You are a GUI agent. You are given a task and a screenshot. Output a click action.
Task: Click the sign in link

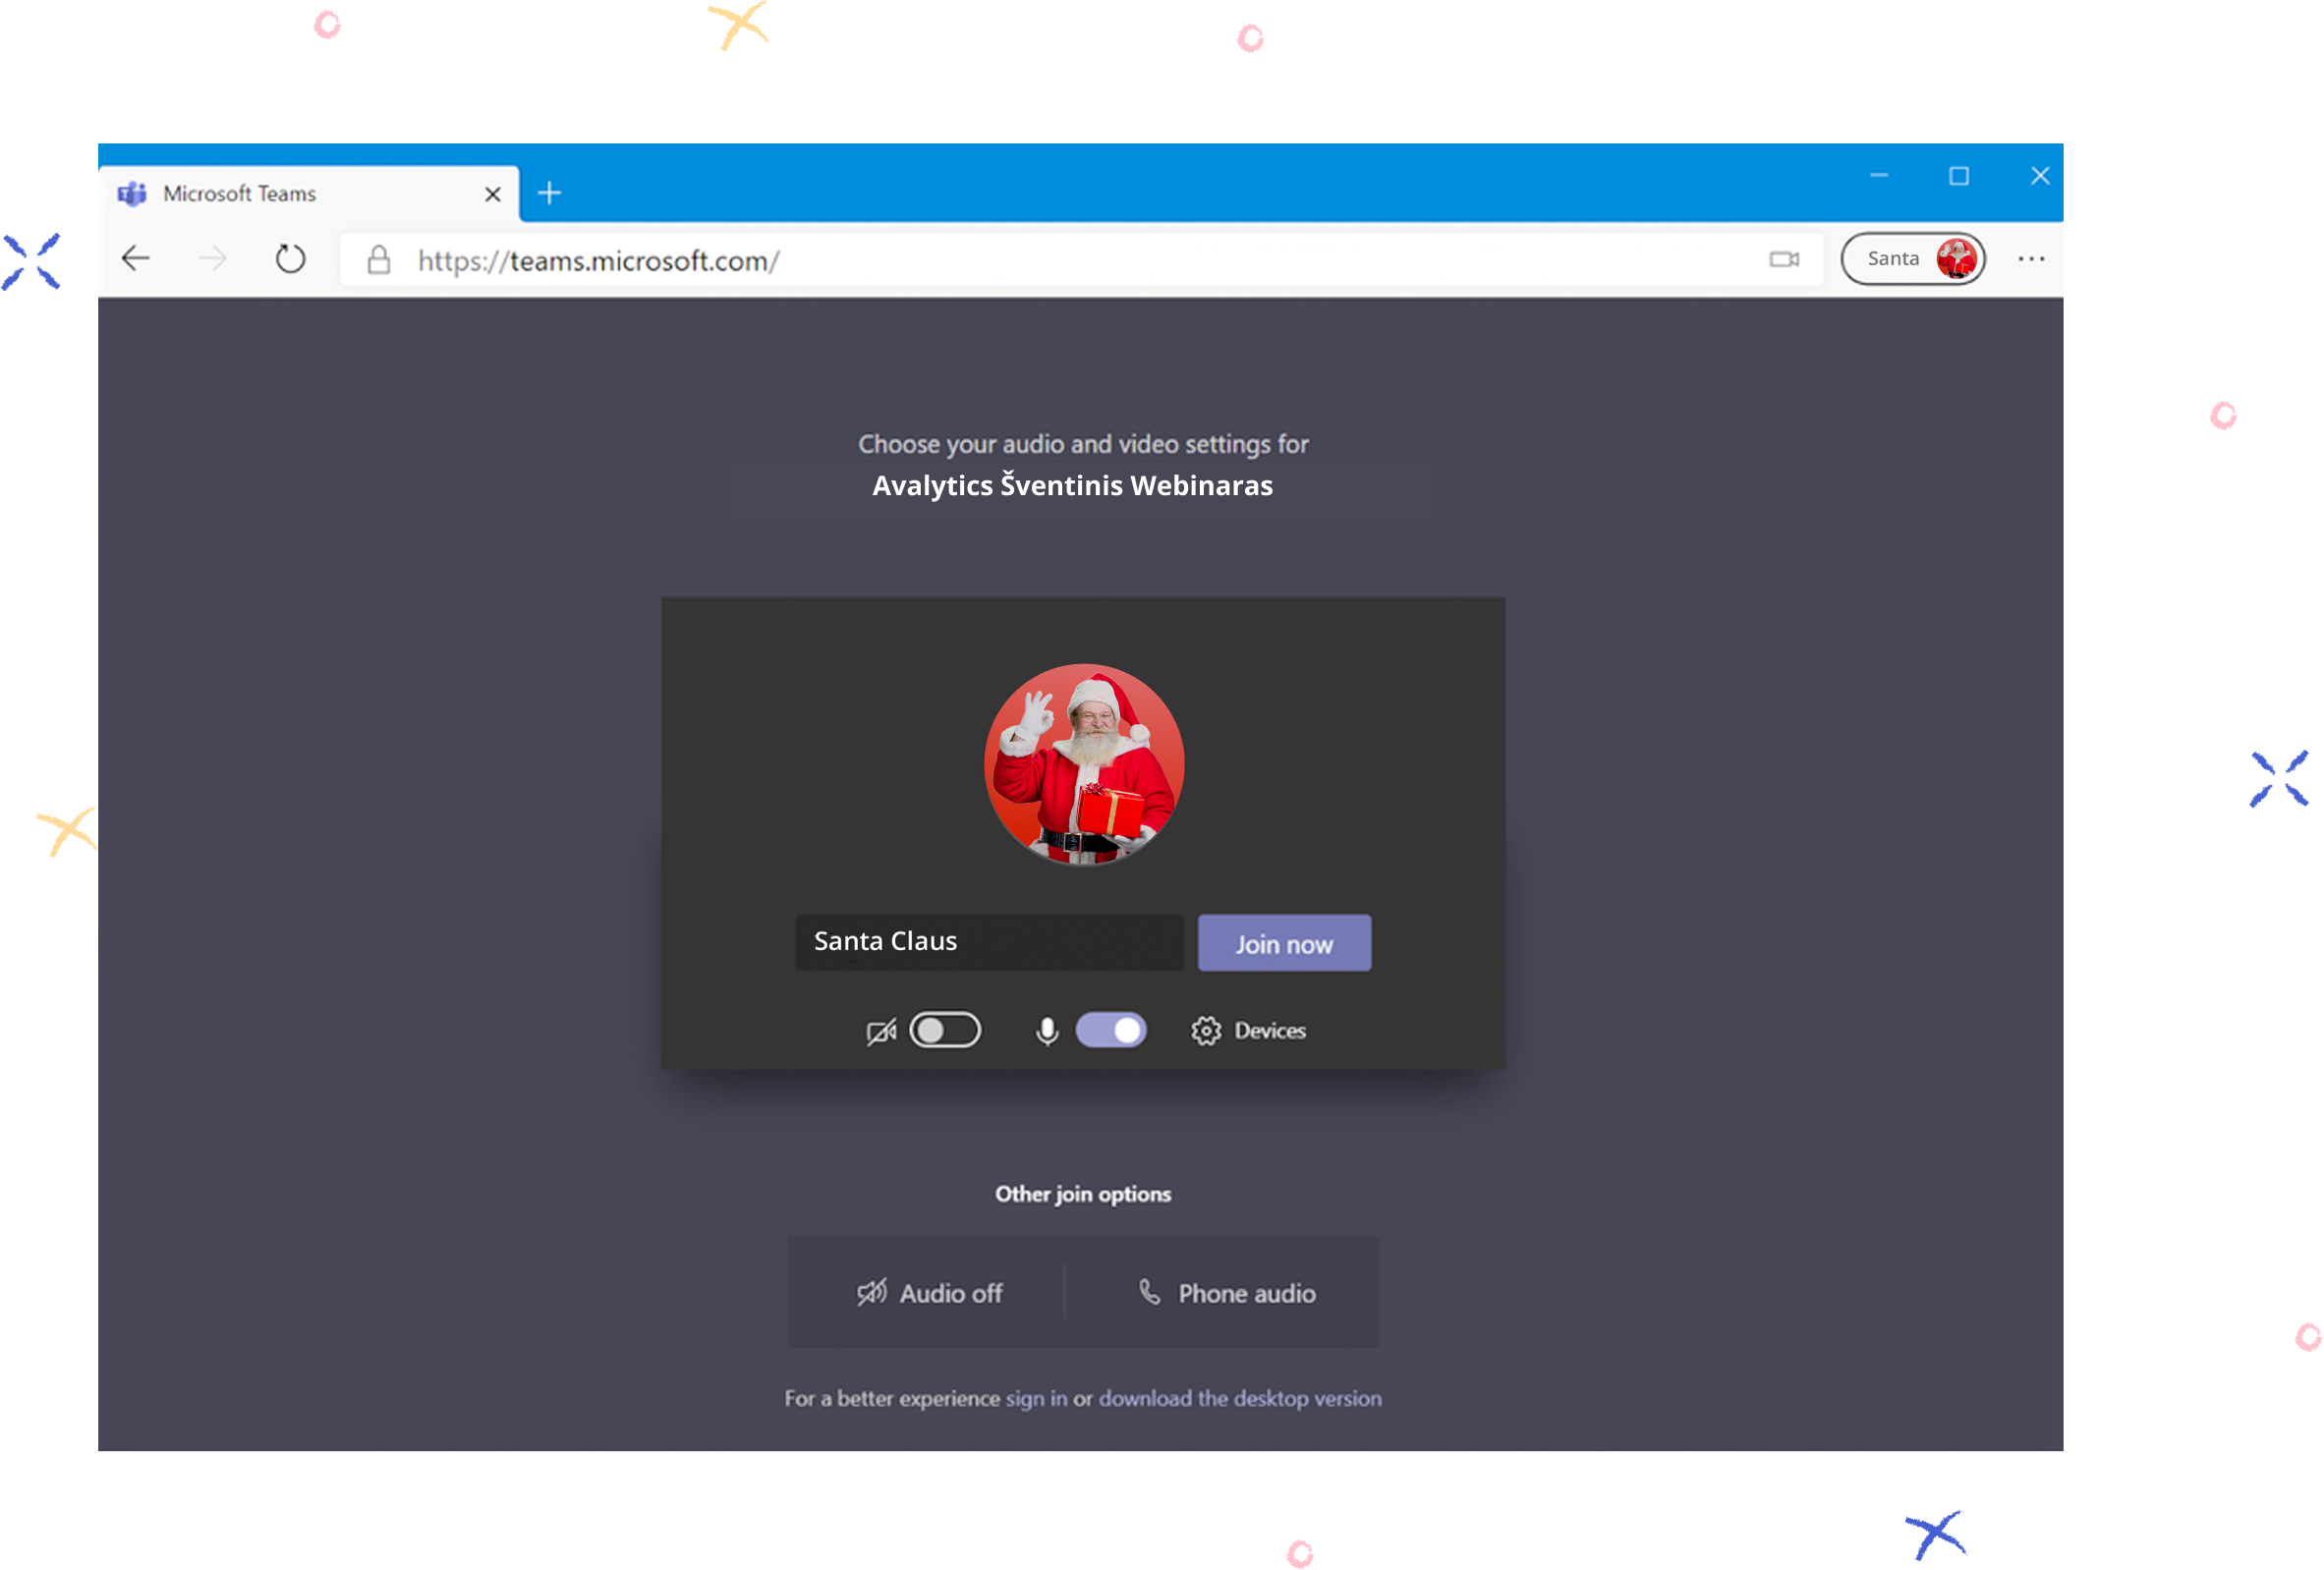pyautogui.click(x=1036, y=1398)
